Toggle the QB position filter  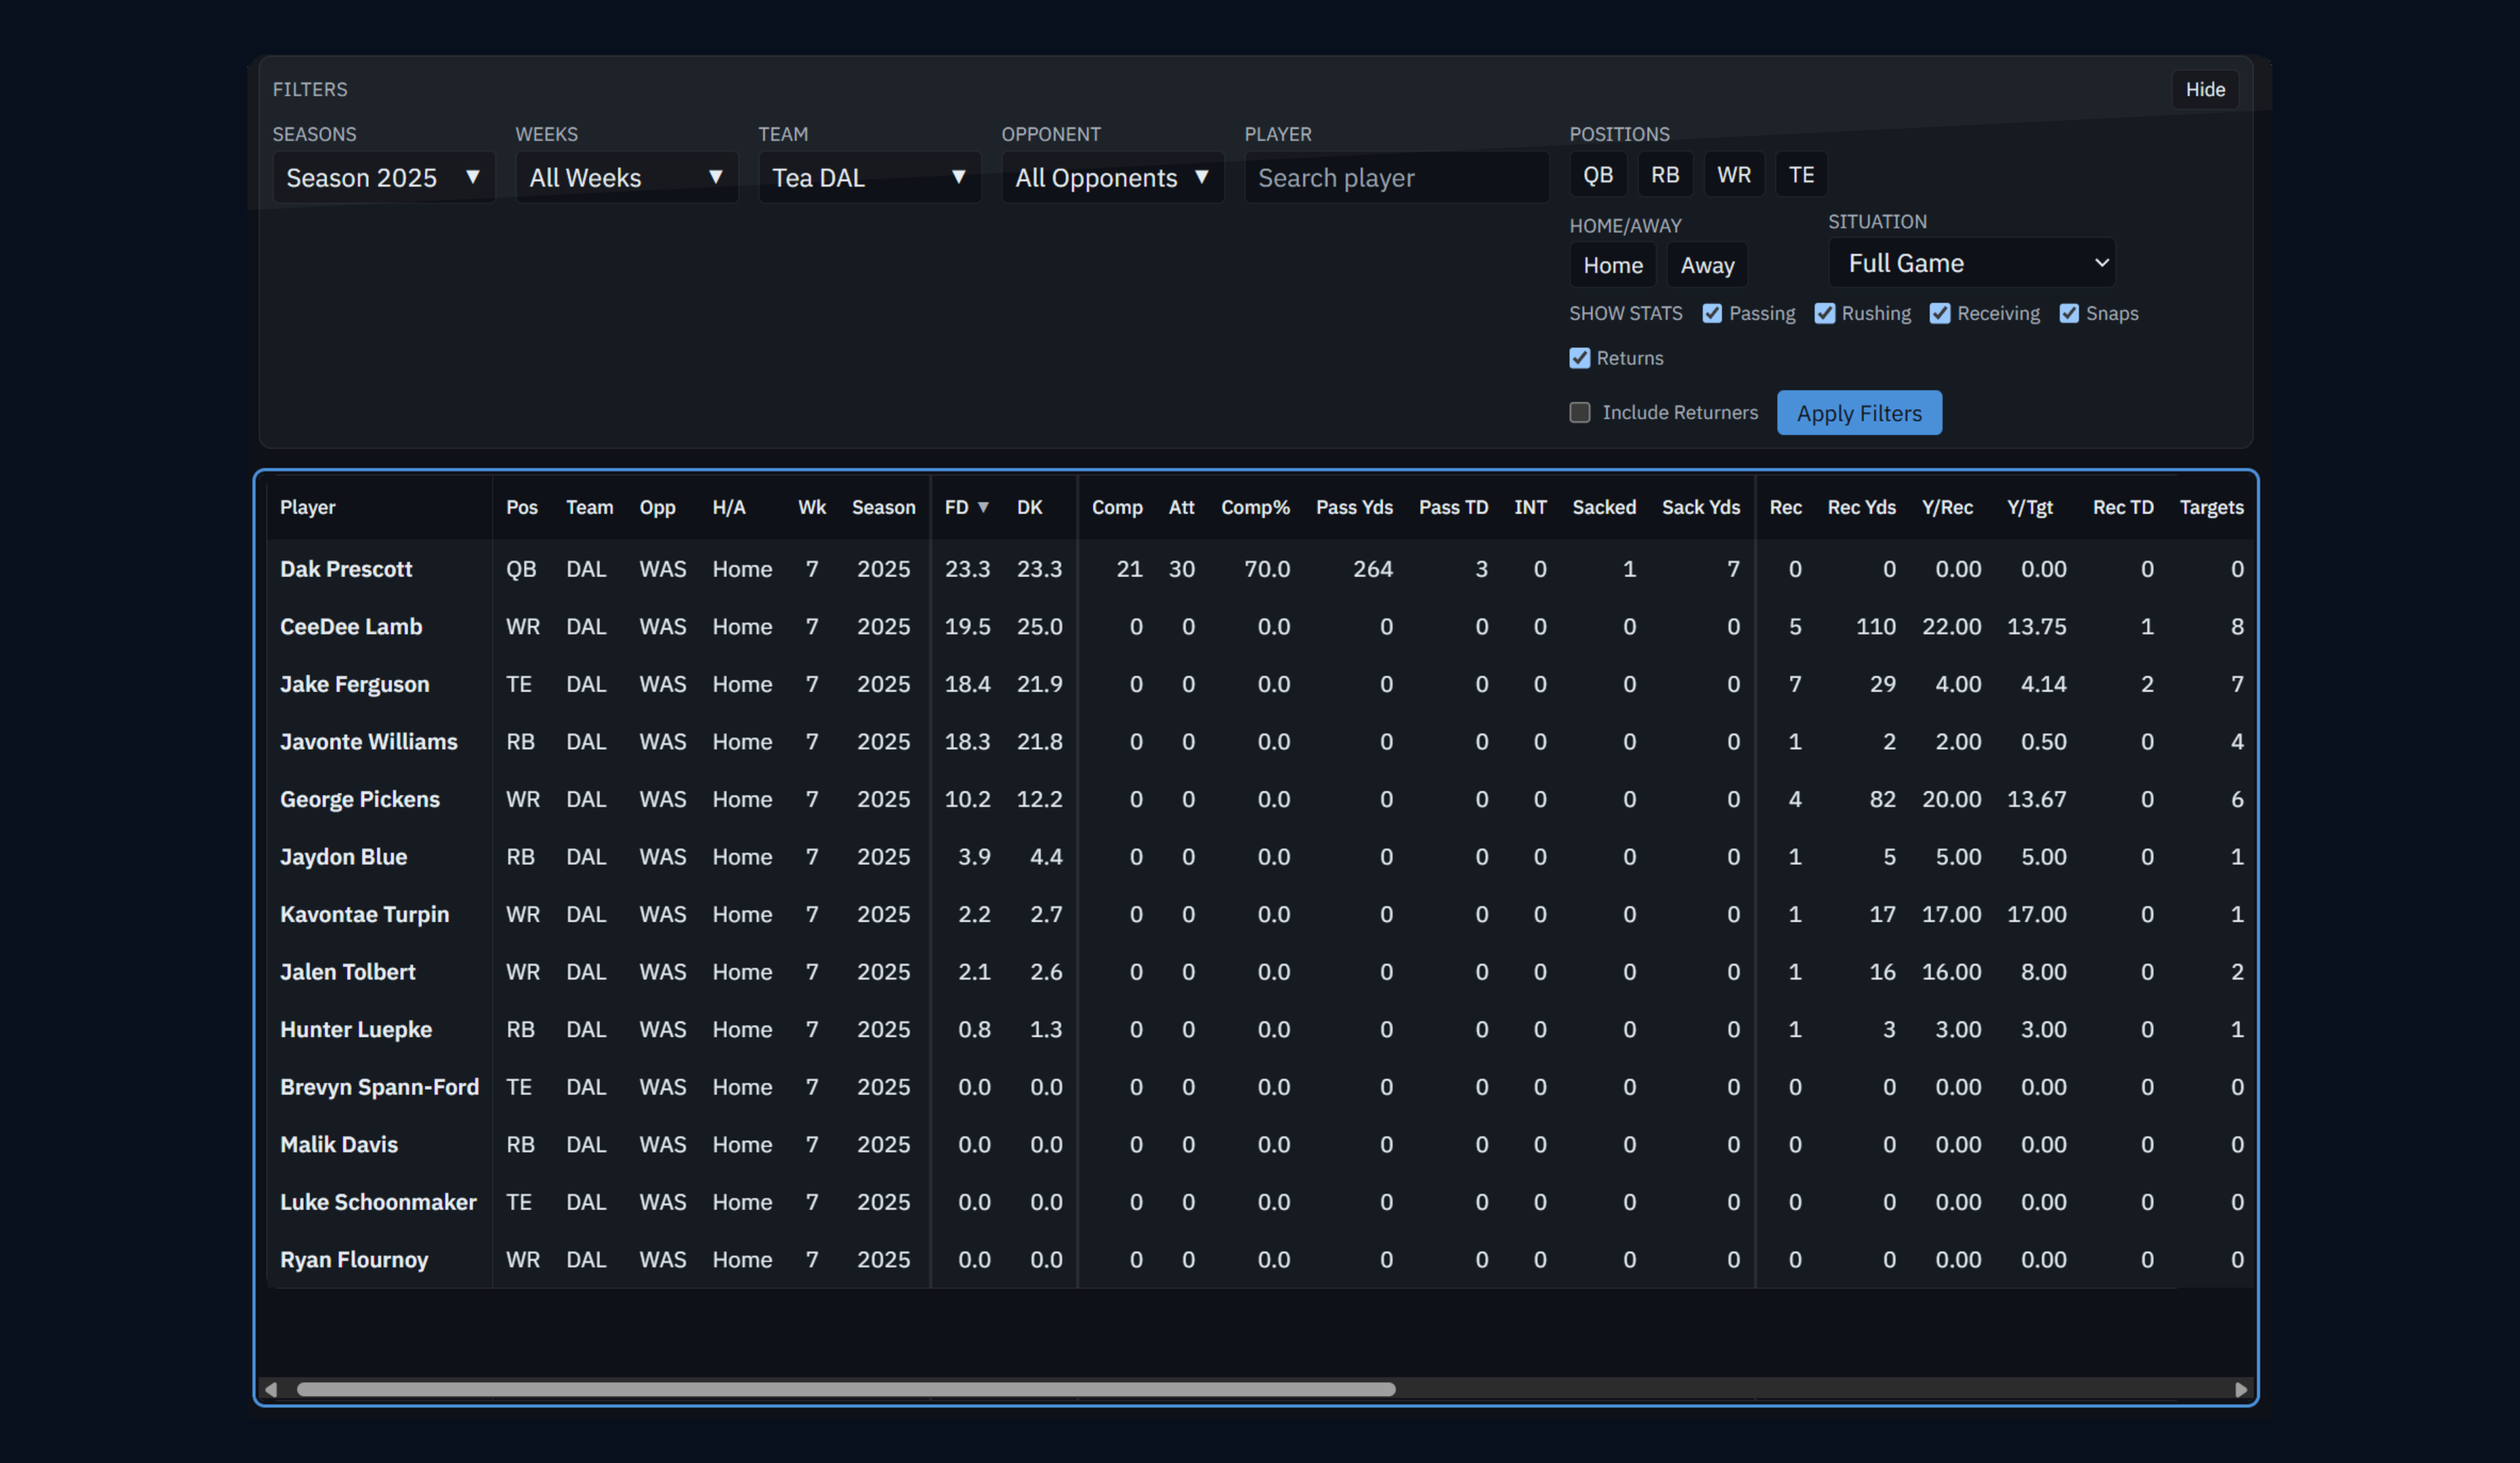pos(1598,175)
